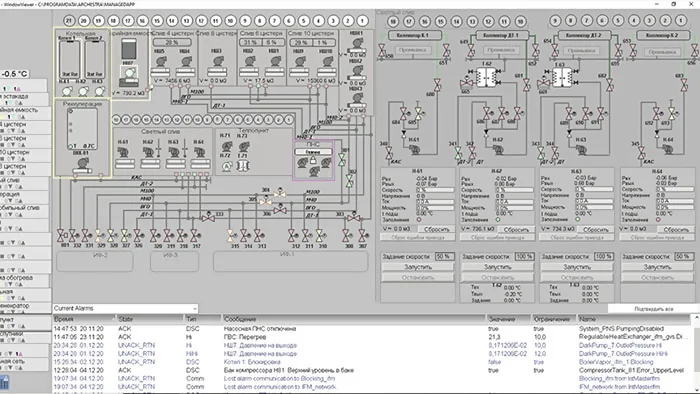Viewport: 700px width, 394px height.
Task: Click the 31 % level bar Слив 6 цистерн
Action: tap(250, 42)
